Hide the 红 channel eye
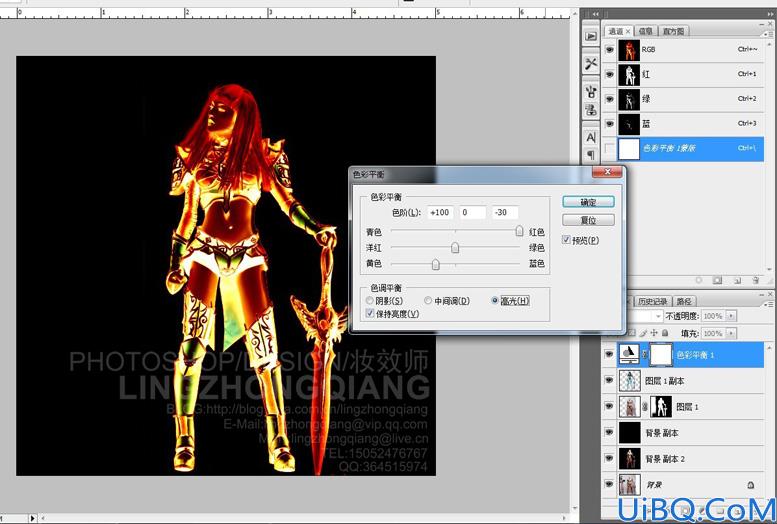This screenshot has height=524, width=777. point(610,74)
